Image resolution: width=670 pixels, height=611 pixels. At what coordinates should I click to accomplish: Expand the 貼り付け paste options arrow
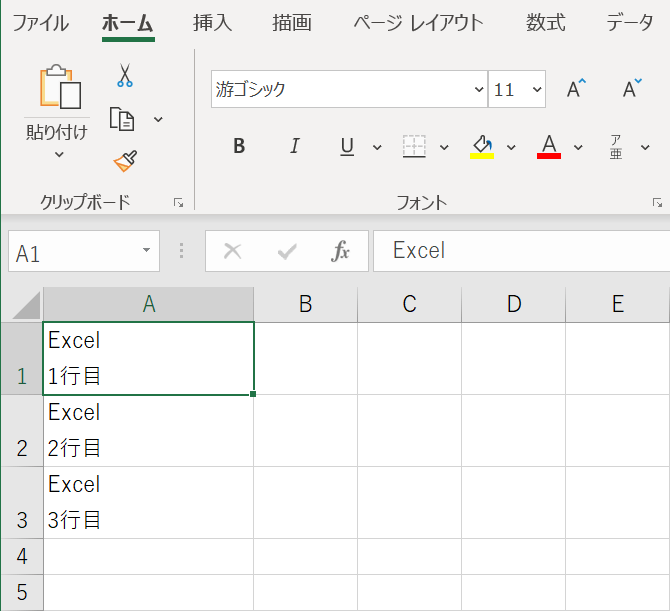[x=59, y=154]
